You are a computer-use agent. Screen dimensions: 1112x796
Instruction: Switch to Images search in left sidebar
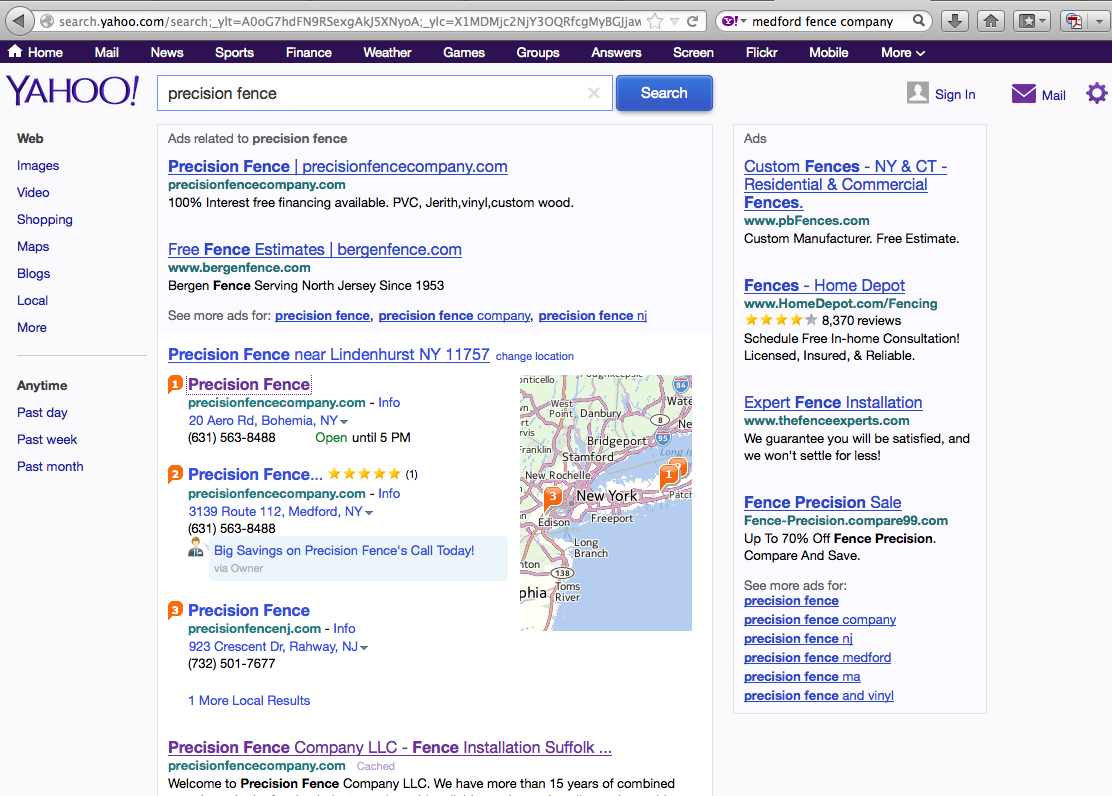(x=38, y=166)
